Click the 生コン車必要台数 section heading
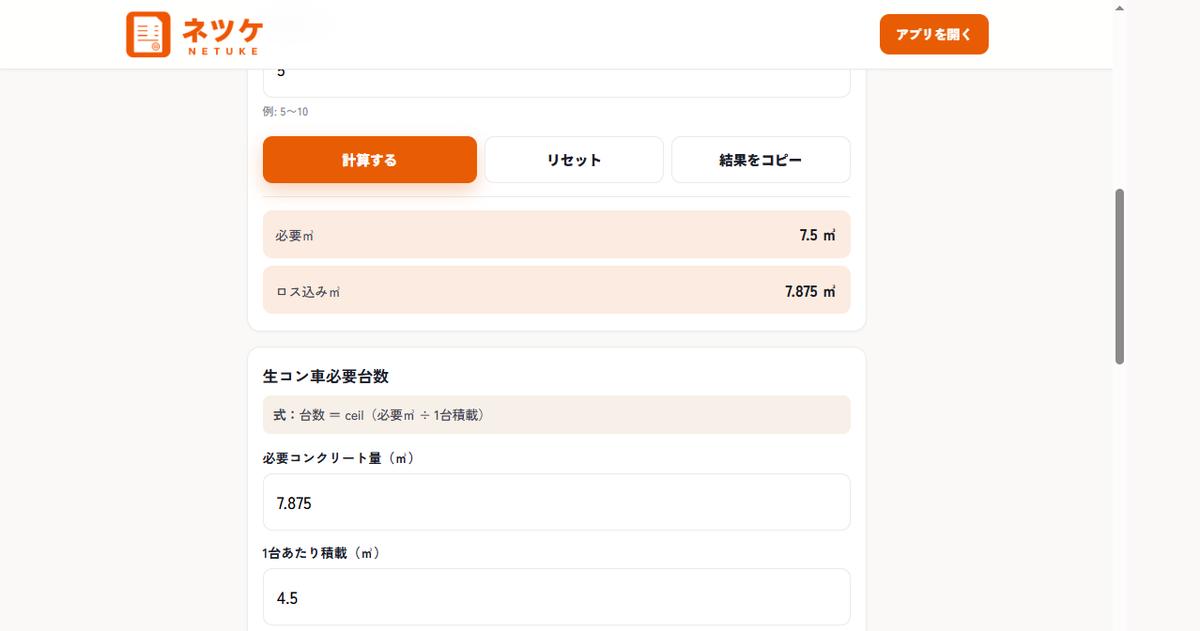Viewport: 1200px width, 631px height. coord(326,377)
